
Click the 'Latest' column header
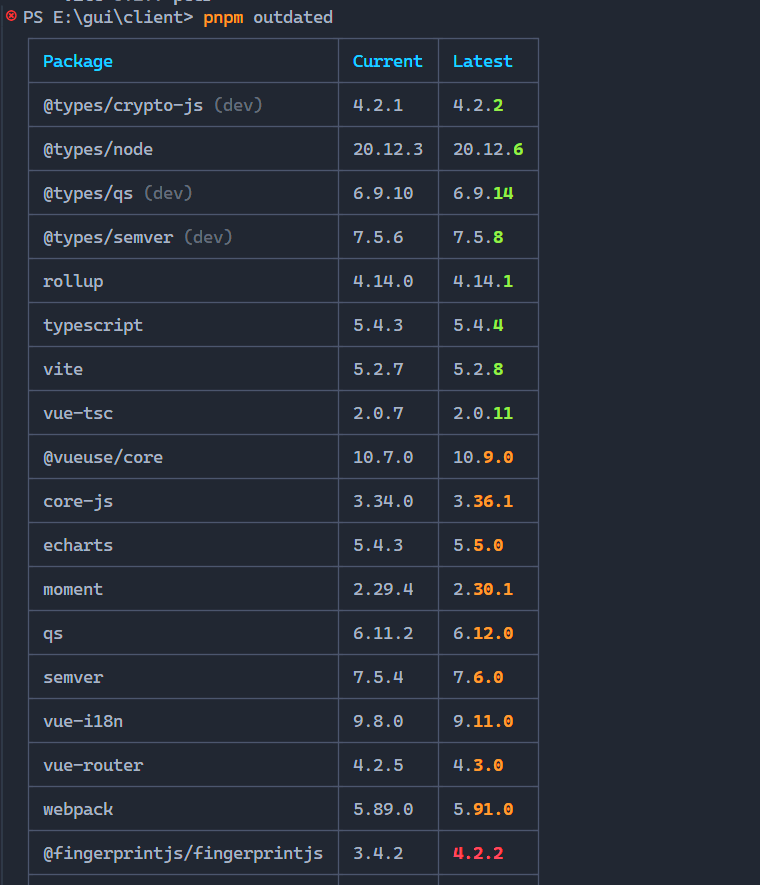(482, 61)
